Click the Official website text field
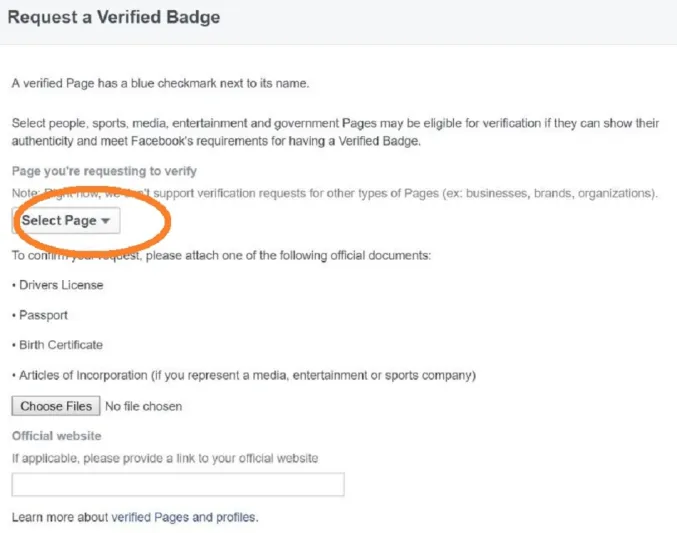The height and width of the screenshot is (533, 677). pos(178,485)
